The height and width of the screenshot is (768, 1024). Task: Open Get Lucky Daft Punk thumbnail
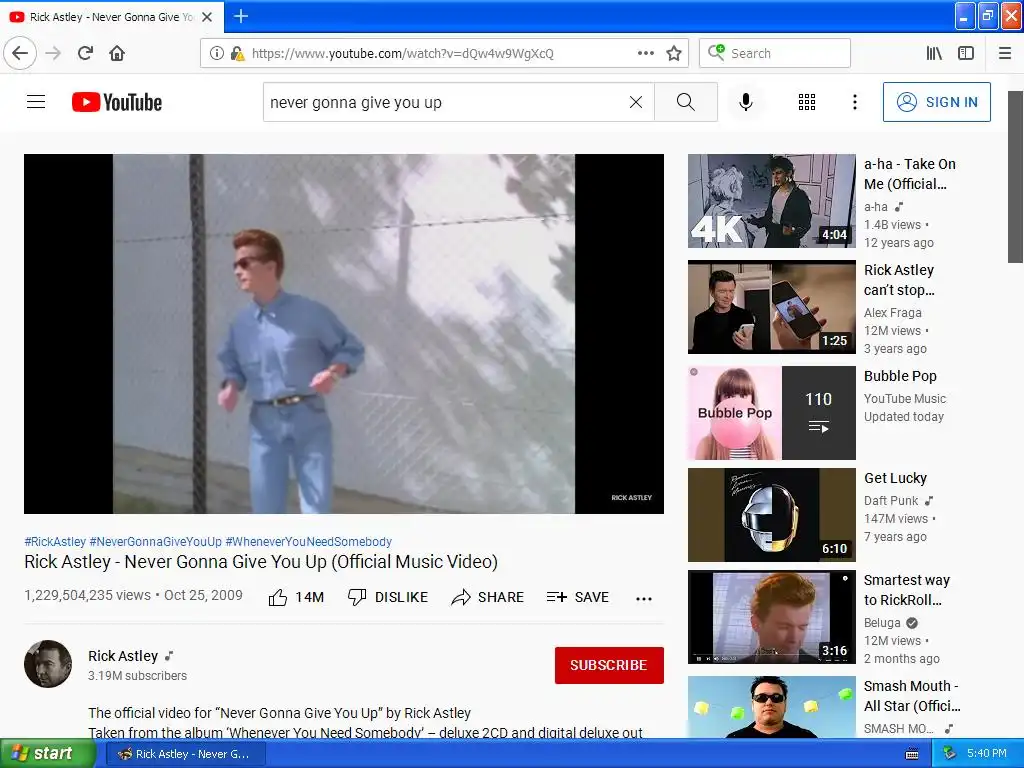coord(771,515)
